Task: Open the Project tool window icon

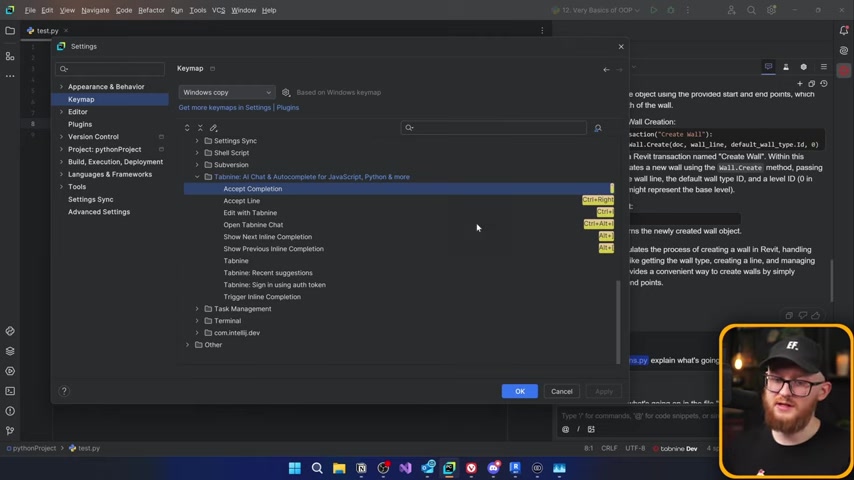Action: pos(10,31)
